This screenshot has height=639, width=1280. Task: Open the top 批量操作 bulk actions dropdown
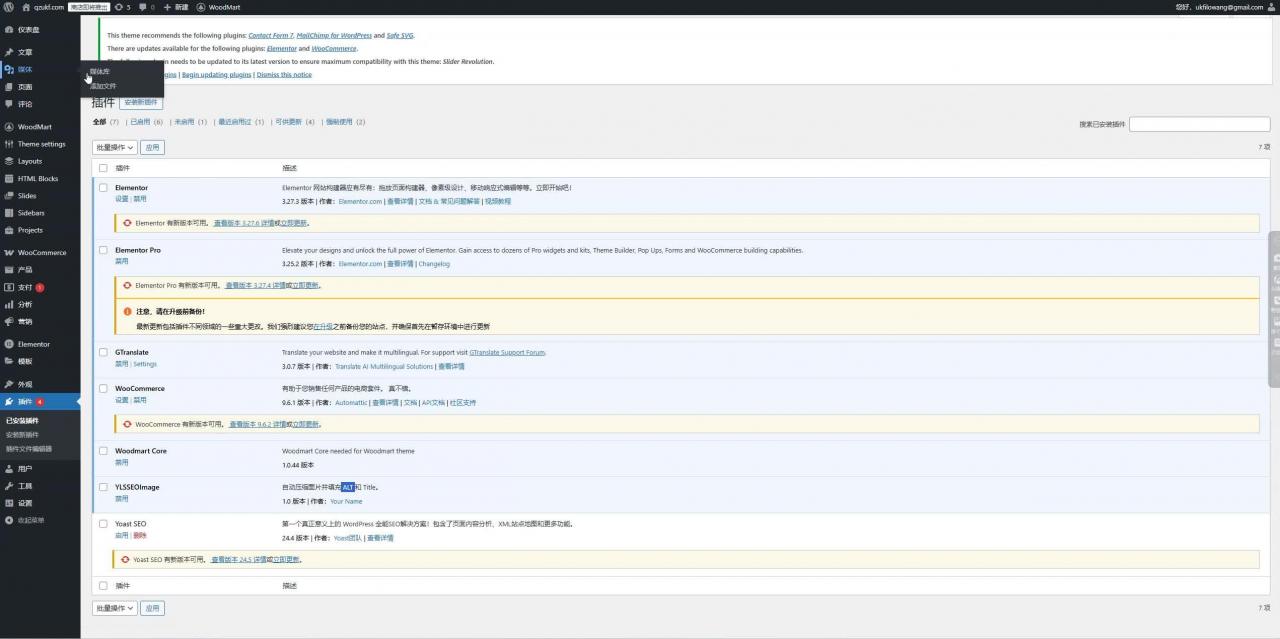[x=114, y=147]
